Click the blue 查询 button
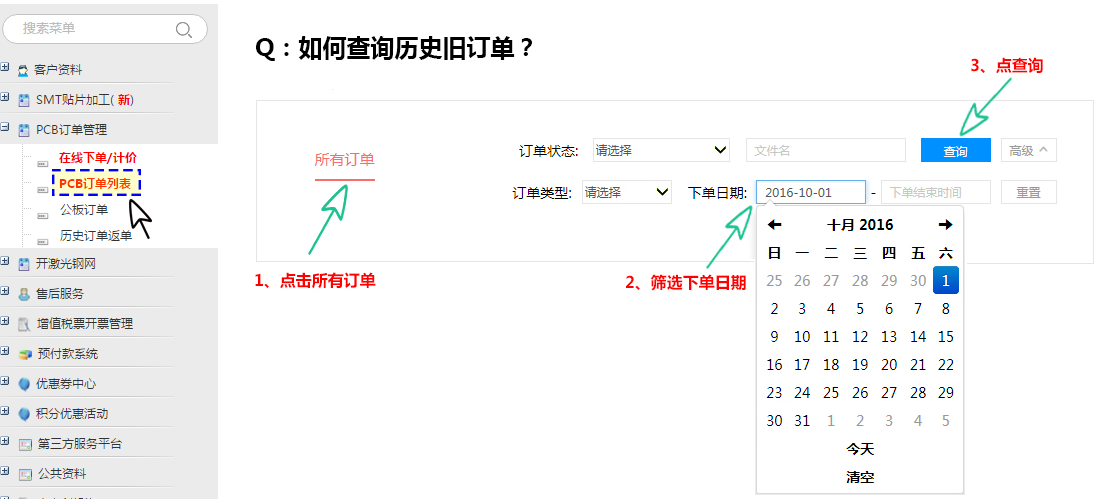The height and width of the screenshot is (499, 1094). [955, 151]
